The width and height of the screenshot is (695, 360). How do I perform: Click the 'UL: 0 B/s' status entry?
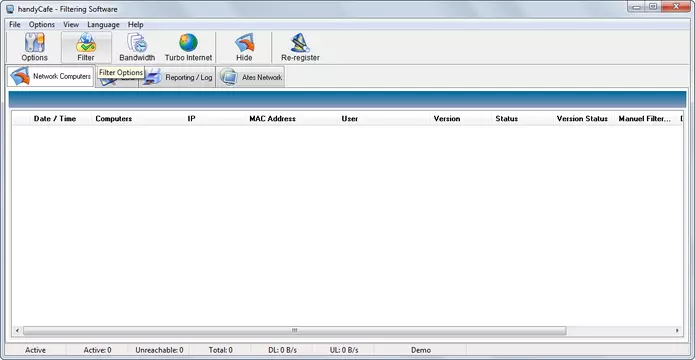pos(344,350)
